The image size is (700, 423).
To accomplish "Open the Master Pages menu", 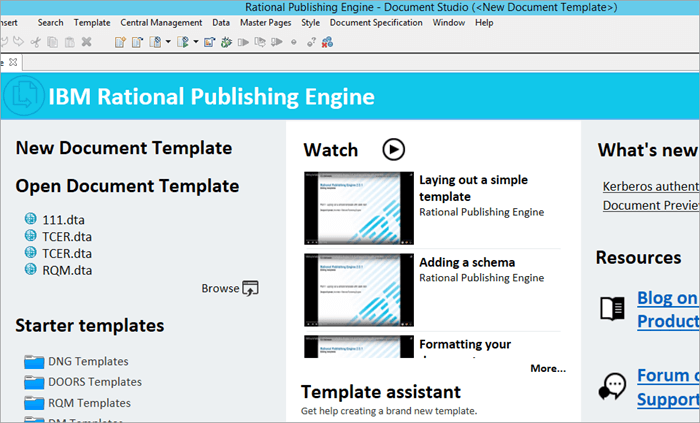I will point(266,22).
